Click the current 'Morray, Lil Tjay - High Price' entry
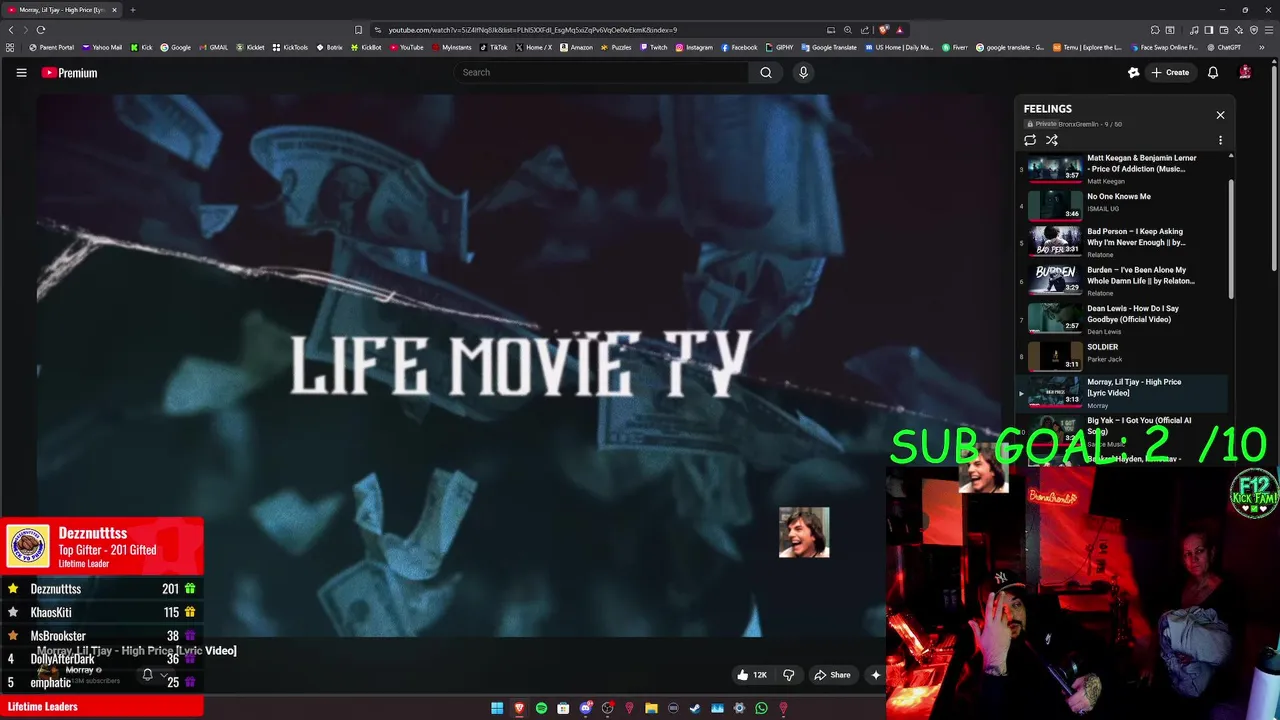The image size is (1280, 720). [1121, 393]
